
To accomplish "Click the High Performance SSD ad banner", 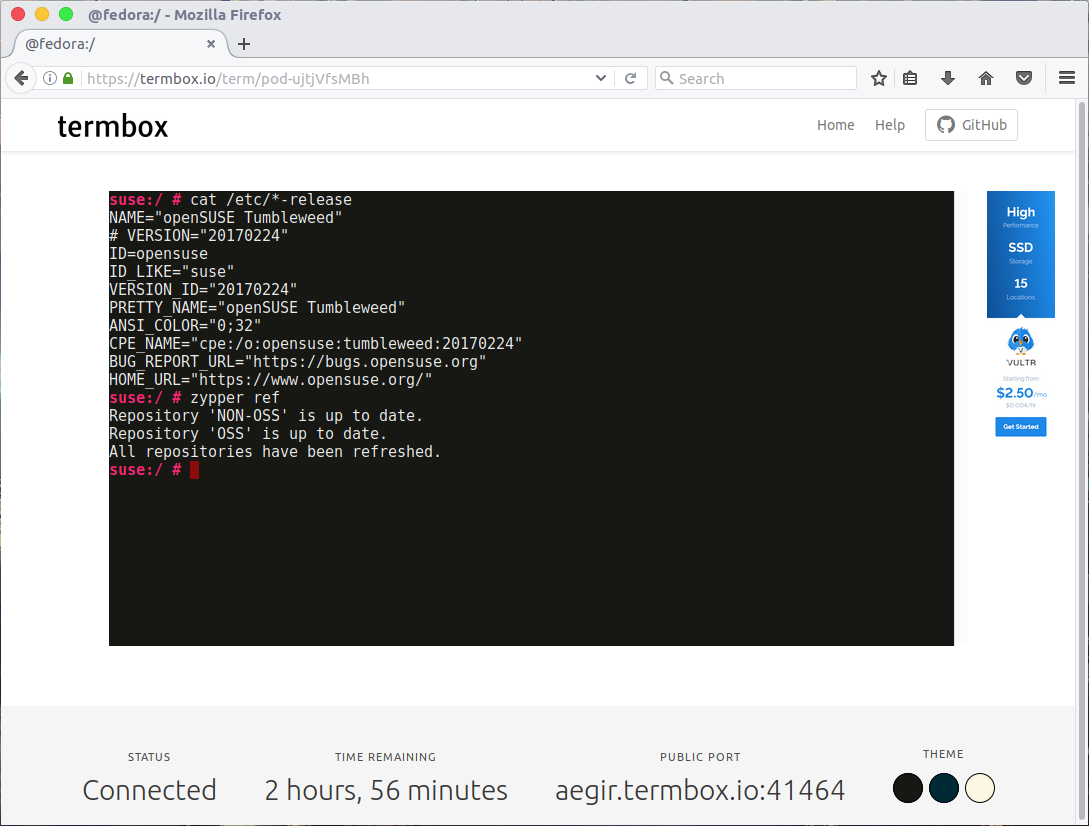I will tap(1020, 254).
